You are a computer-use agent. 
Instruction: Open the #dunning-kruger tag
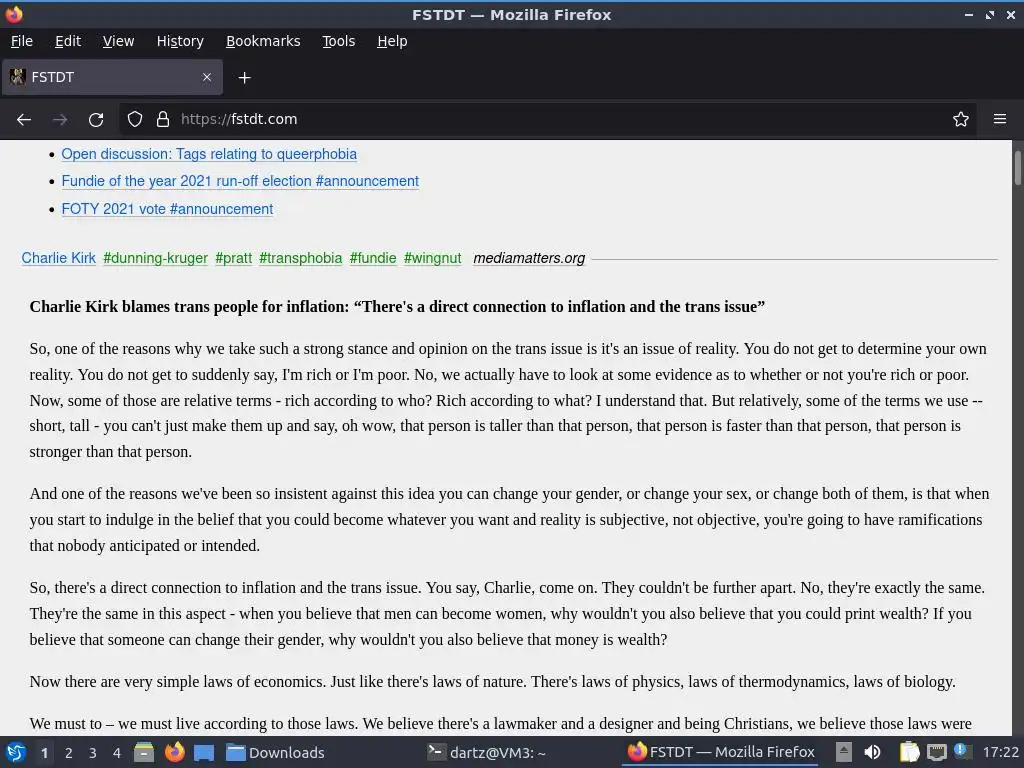tap(155, 258)
